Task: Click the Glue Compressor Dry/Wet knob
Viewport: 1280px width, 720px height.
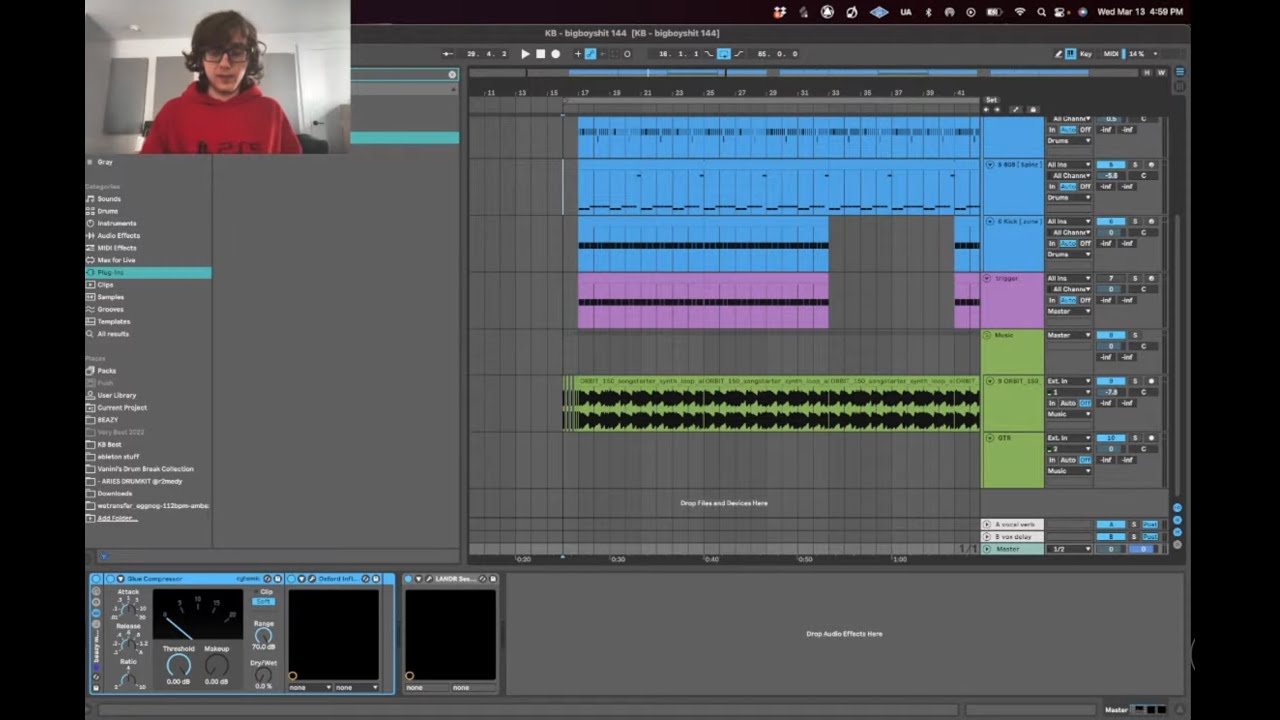Action: (x=263, y=674)
